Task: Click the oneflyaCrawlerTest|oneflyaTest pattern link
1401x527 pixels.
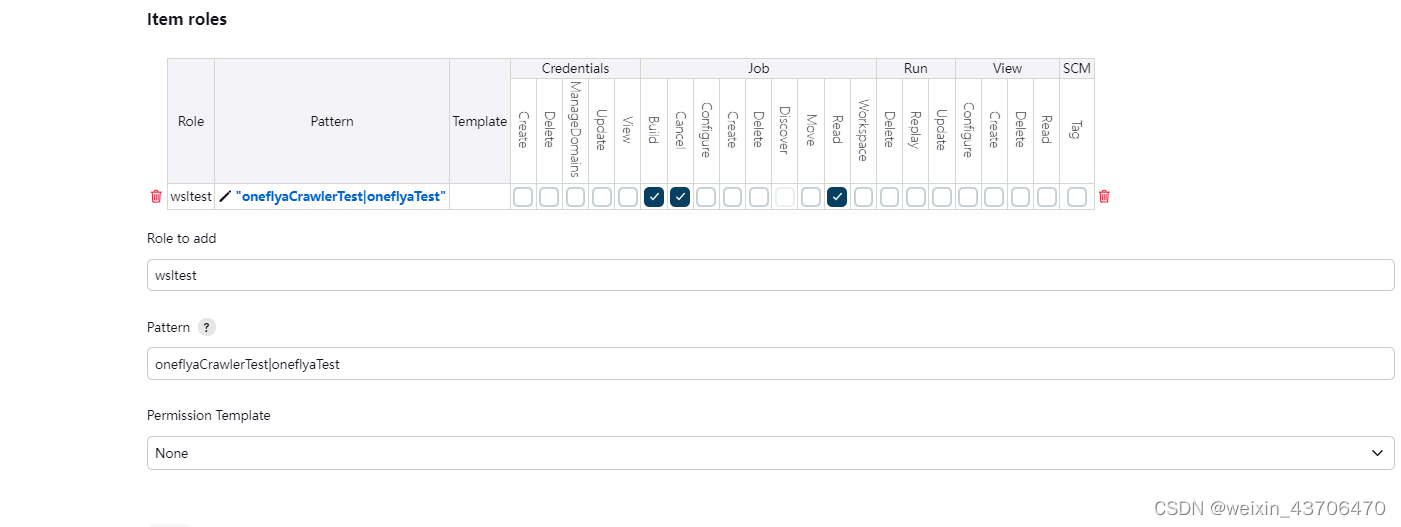Action: 341,197
